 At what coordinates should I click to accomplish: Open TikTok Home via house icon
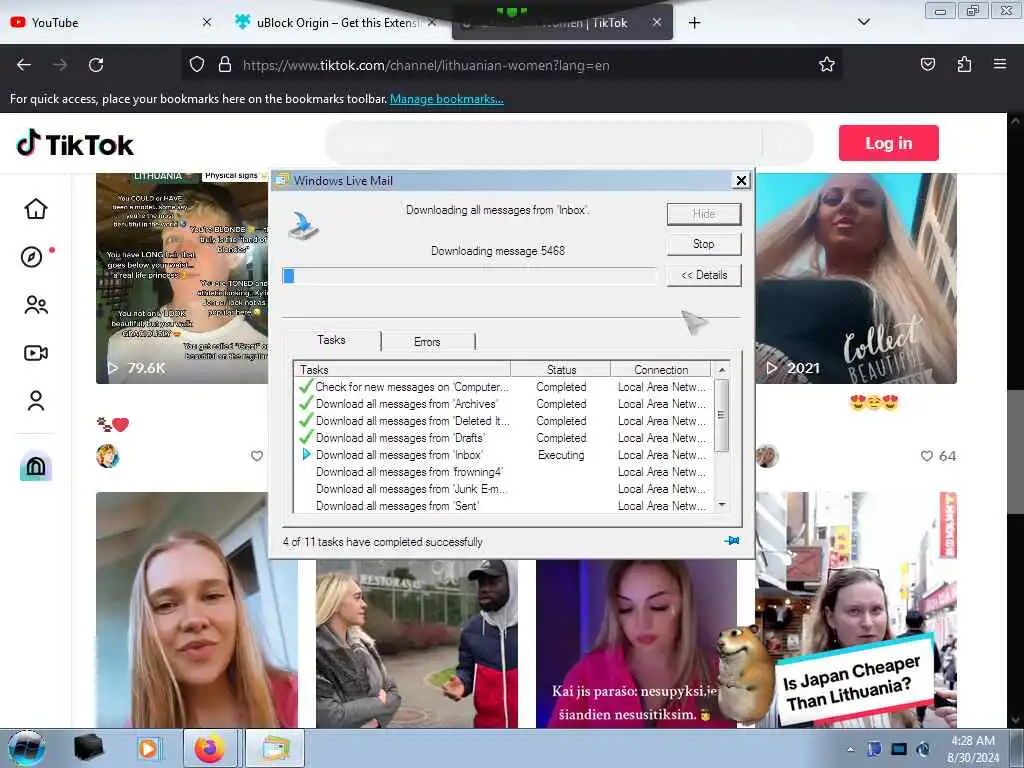[x=36, y=209]
